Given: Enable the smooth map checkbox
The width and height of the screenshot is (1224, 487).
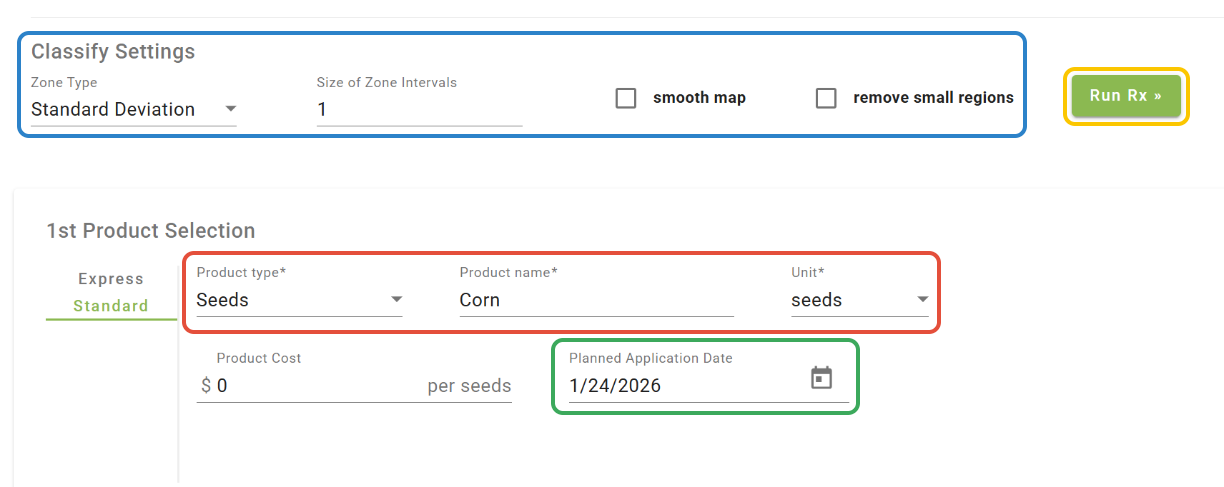Looking at the screenshot, I should pos(626,98).
